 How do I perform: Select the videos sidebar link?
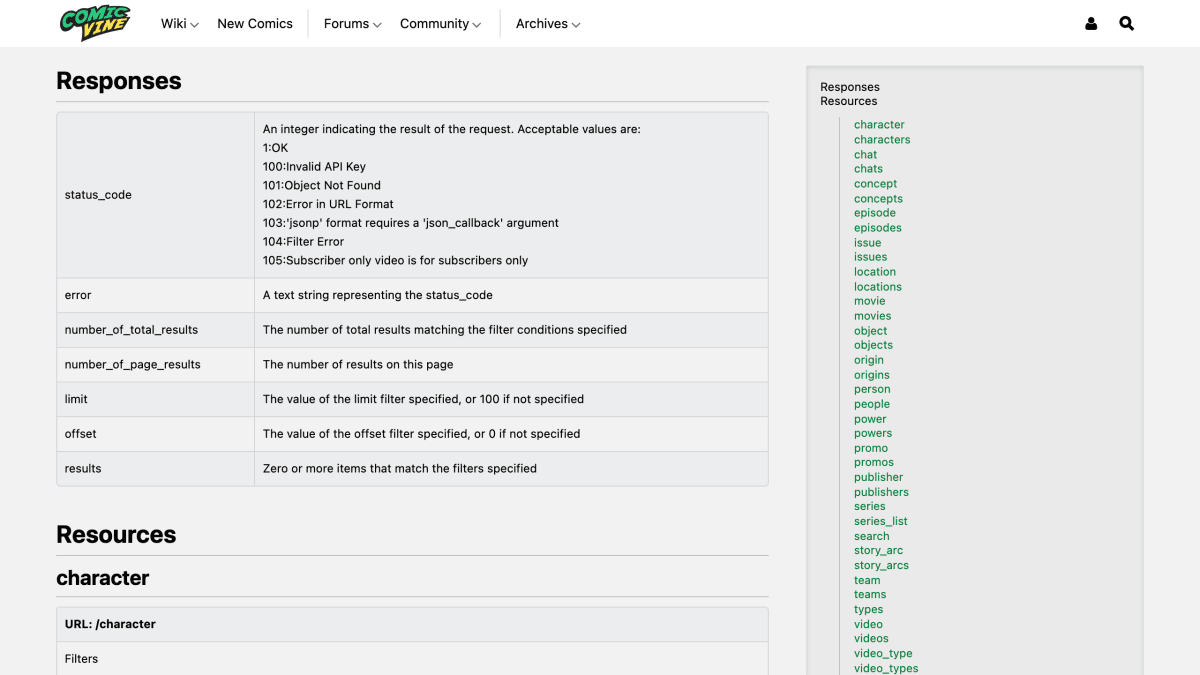(871, 638)
